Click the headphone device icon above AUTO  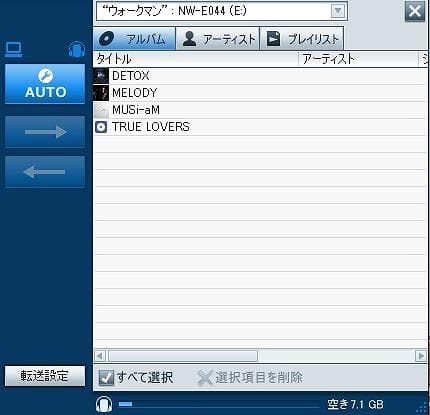pyautogui.click(x=77, y=50)
